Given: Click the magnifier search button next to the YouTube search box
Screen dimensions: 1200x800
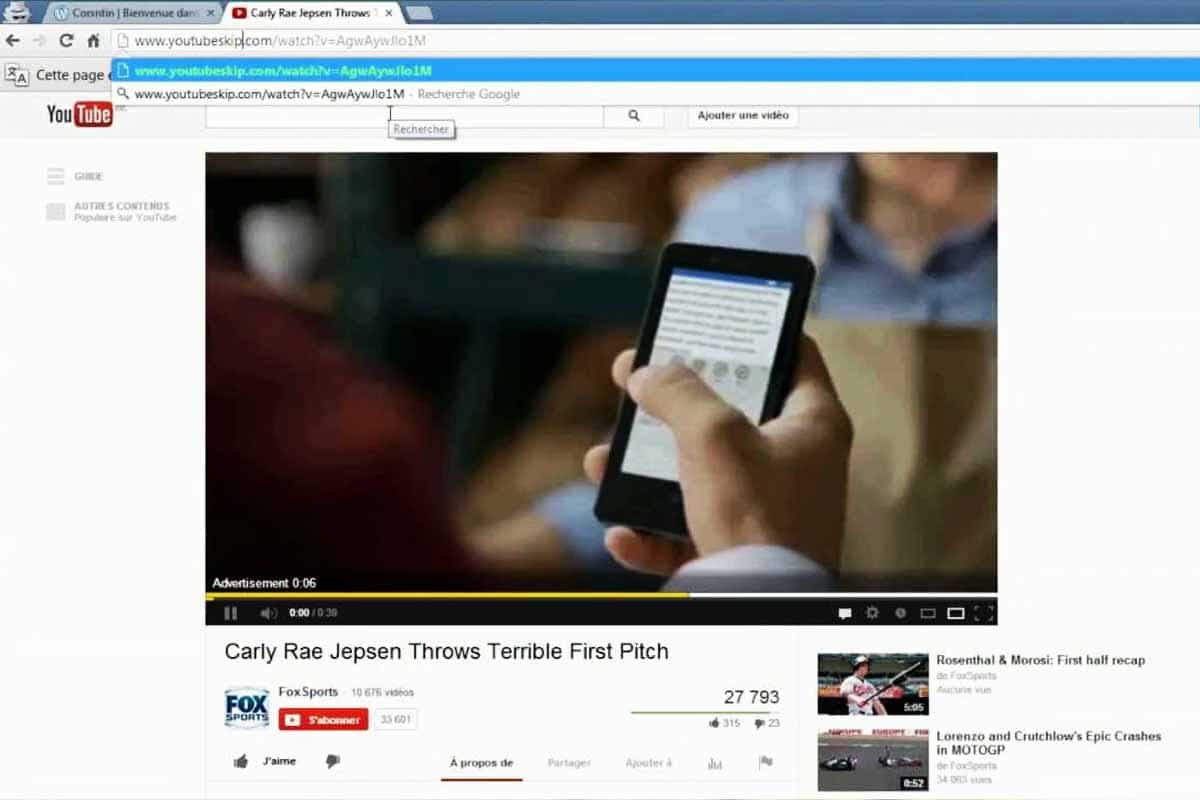Looking at the screenshot, I should coord(634,115).
